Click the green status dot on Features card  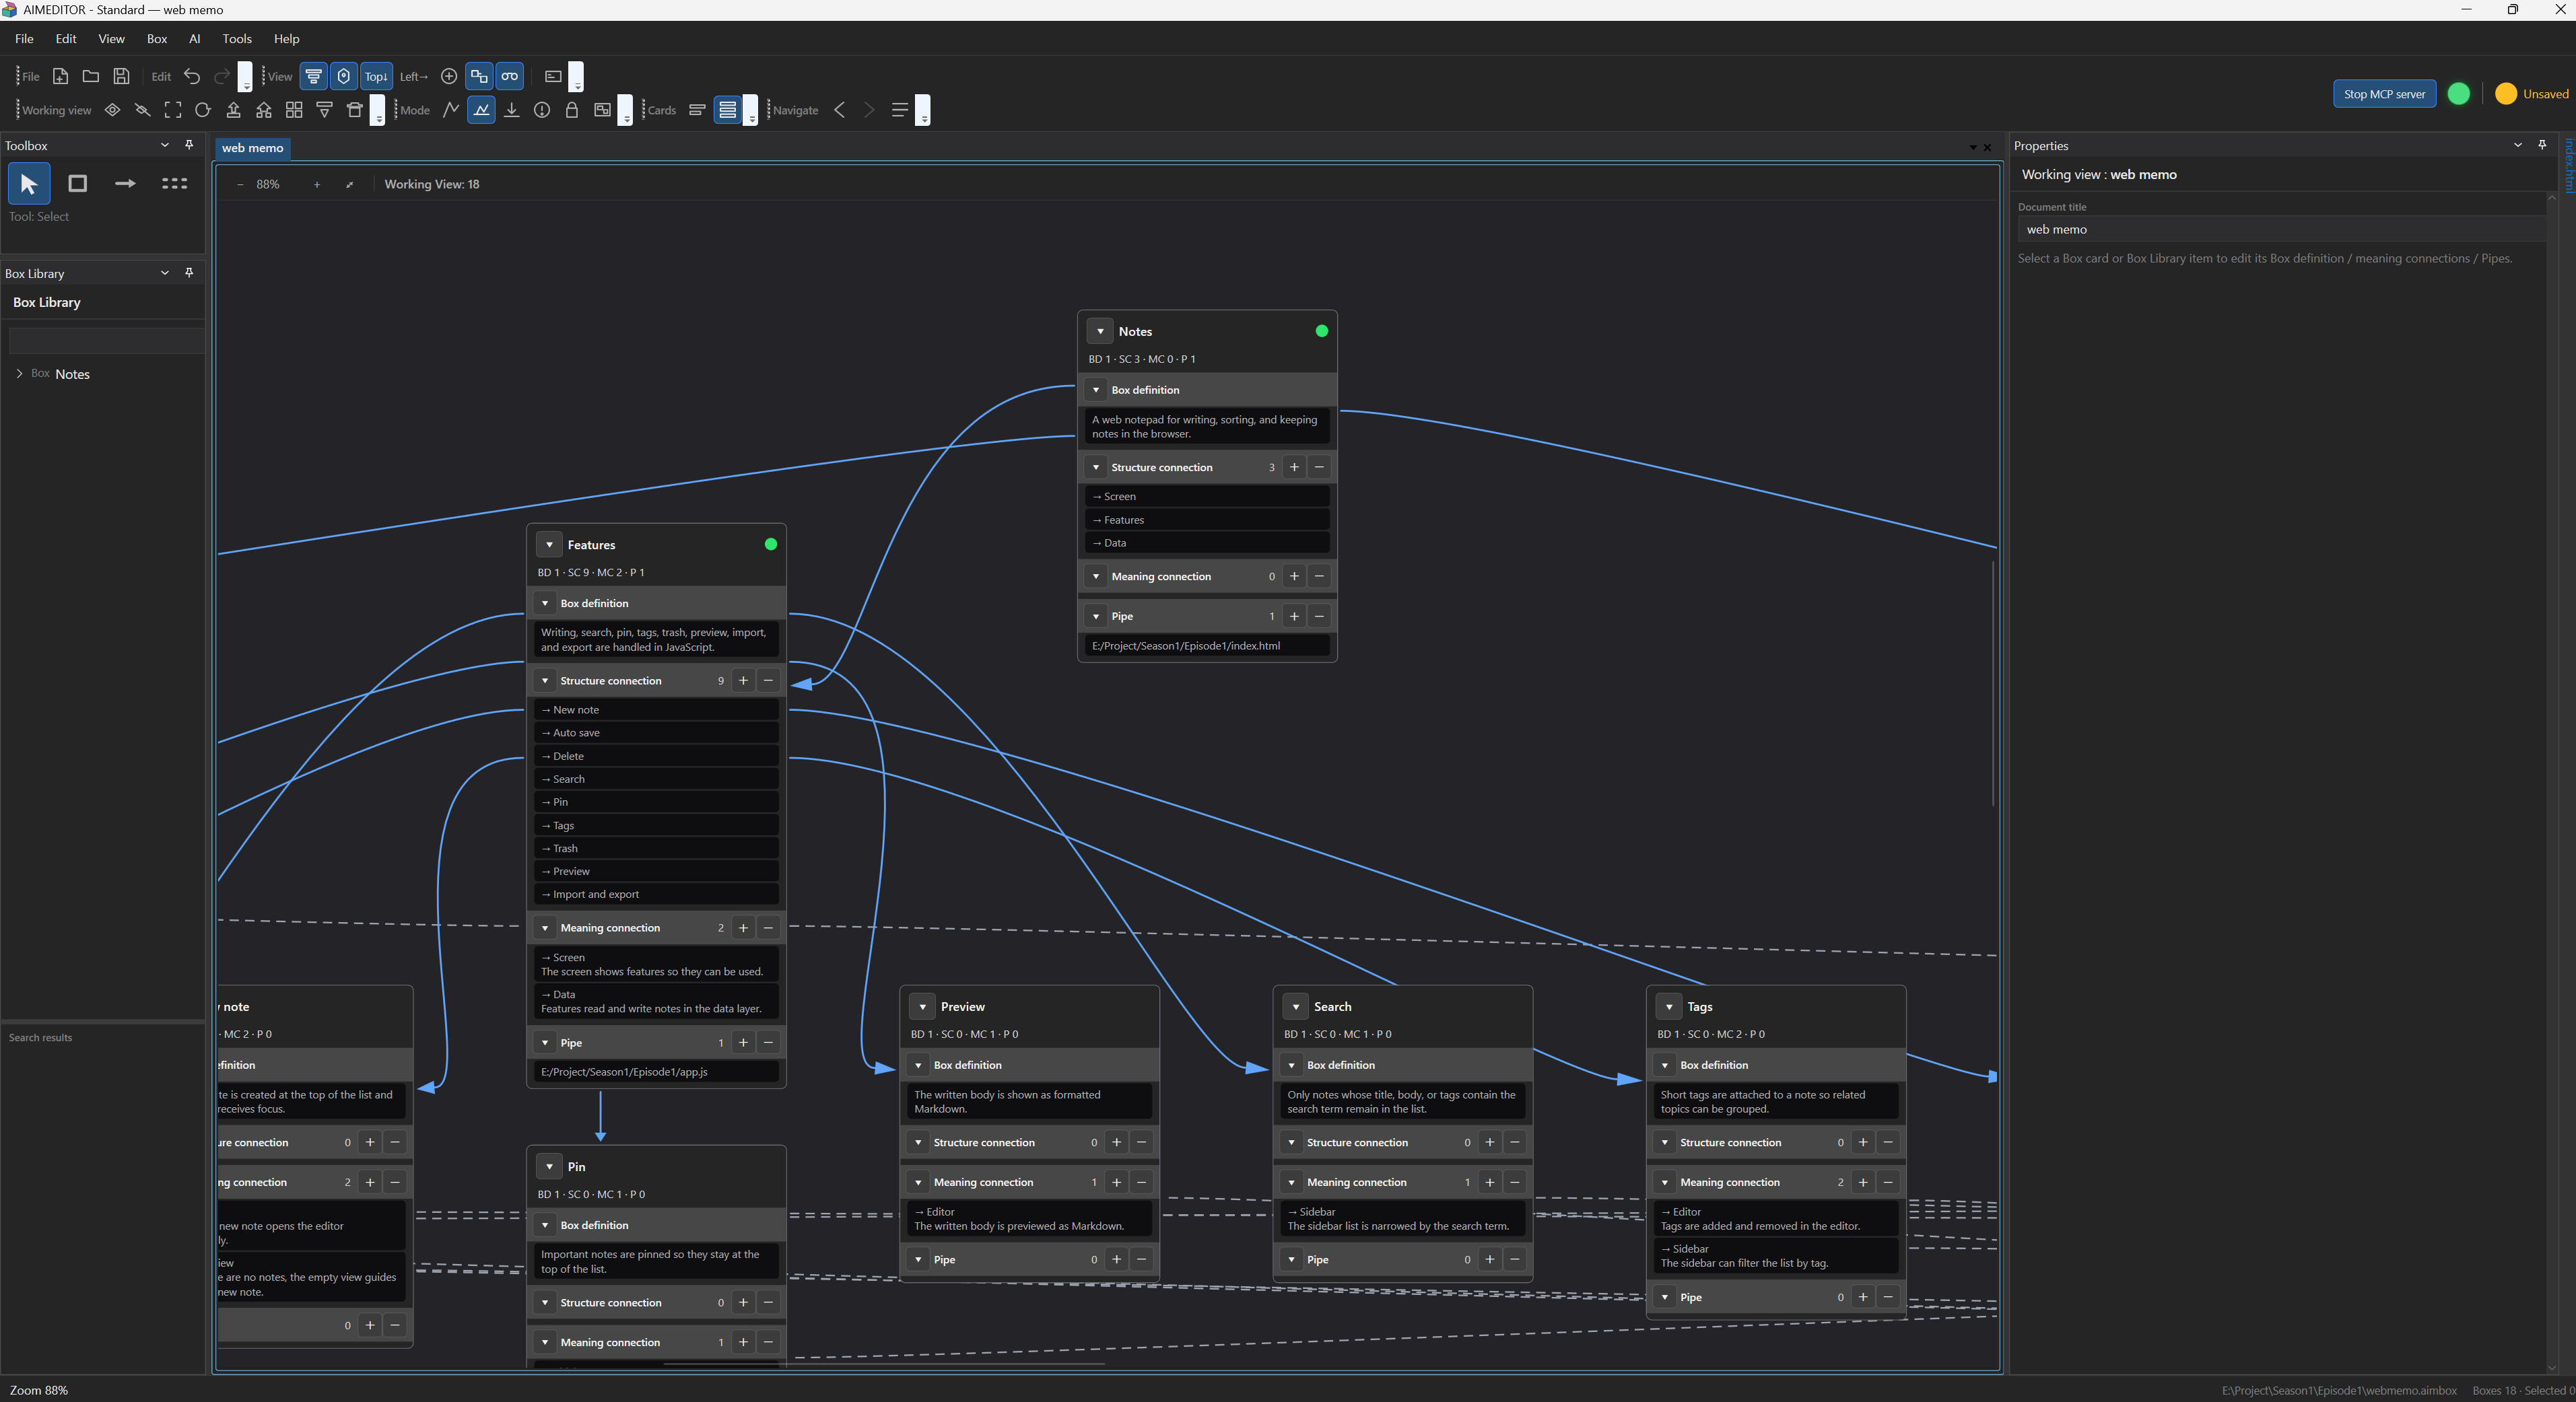point(771,545)
